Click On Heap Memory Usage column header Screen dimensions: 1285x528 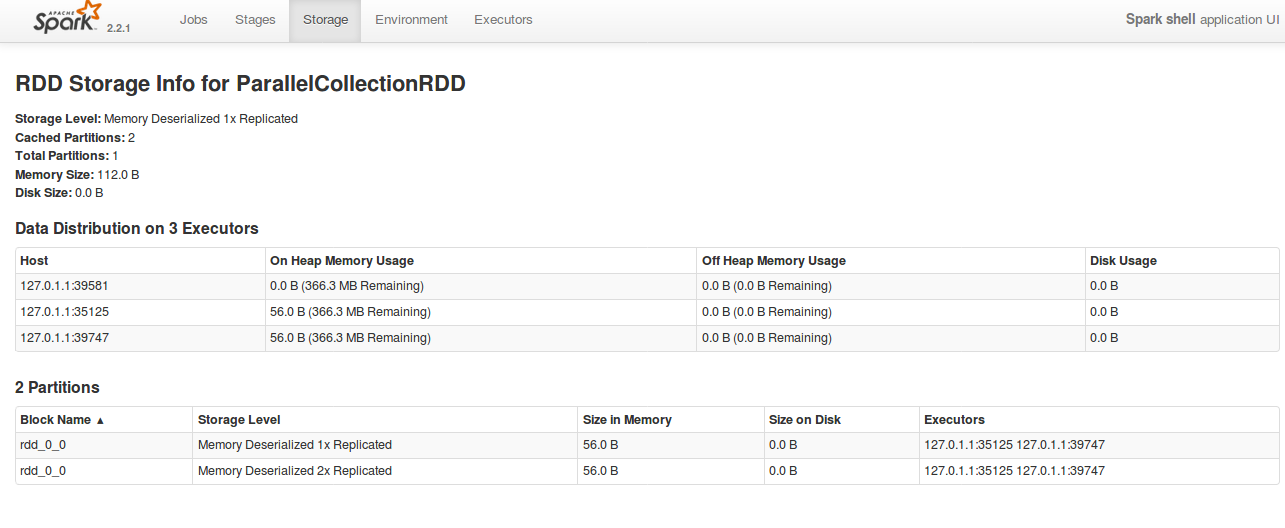(x=341, y=261)
